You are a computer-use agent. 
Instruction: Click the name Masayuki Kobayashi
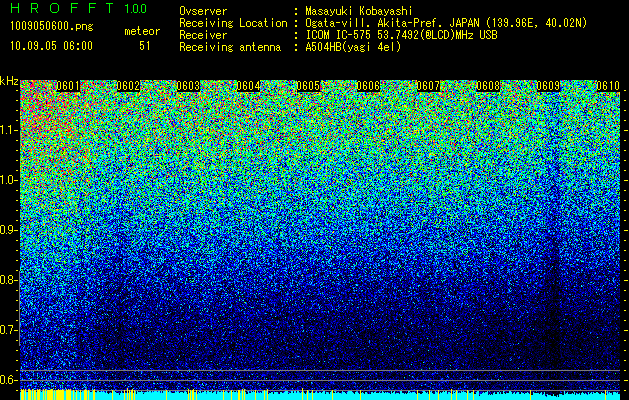[x=359, y=11]
